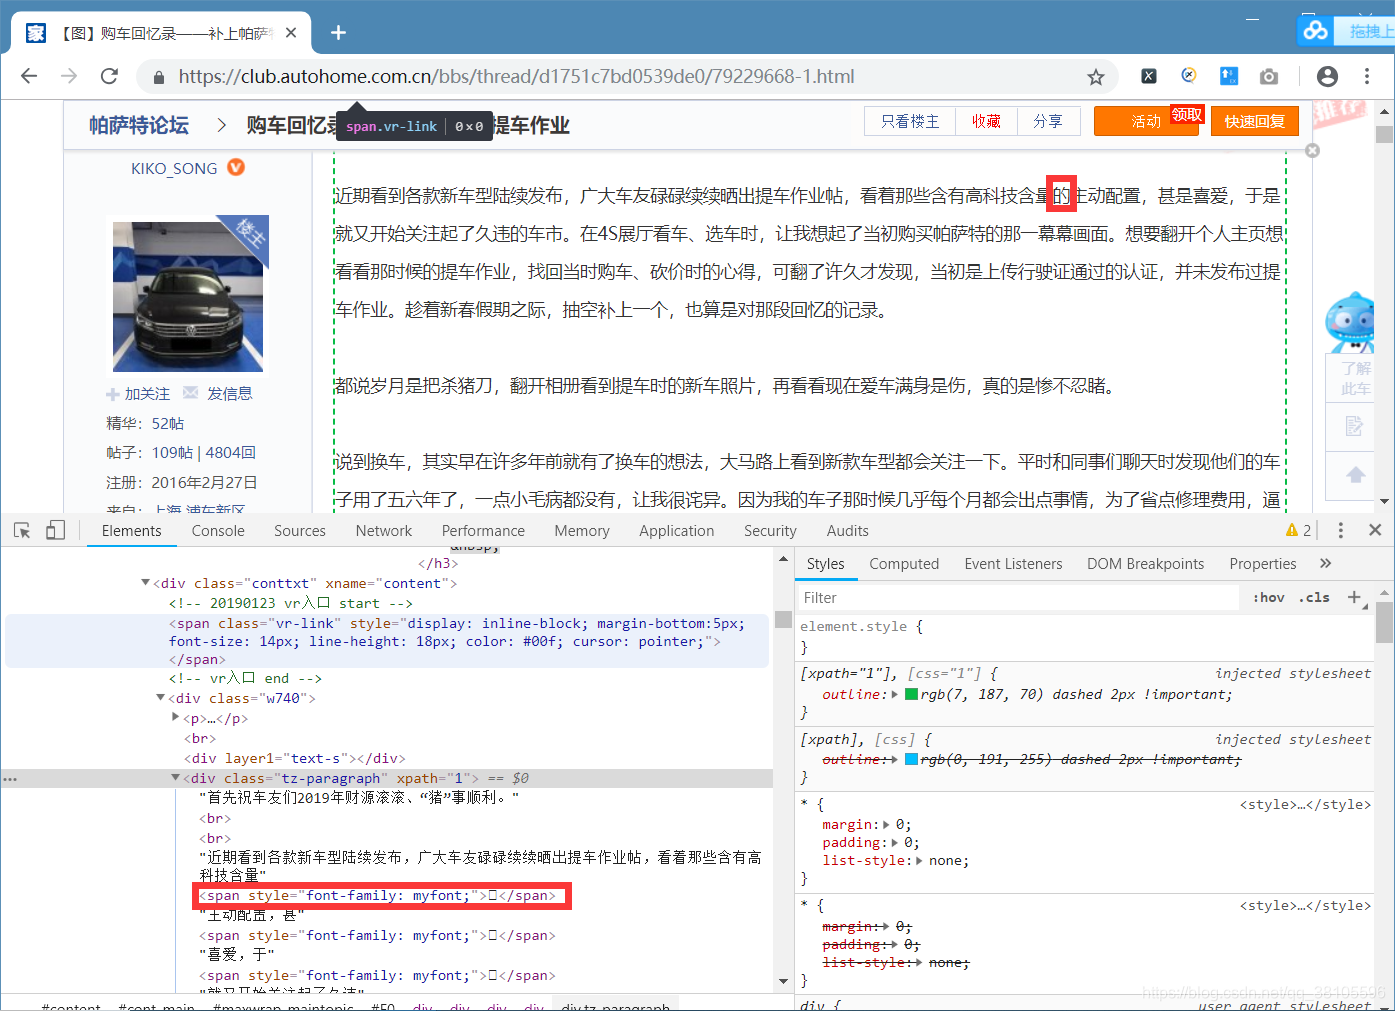Image resolution: width=1395 pixels, height=1011 pixels.
Task: Open the Event Listeners tab
Action: [x=1013, y=564]
